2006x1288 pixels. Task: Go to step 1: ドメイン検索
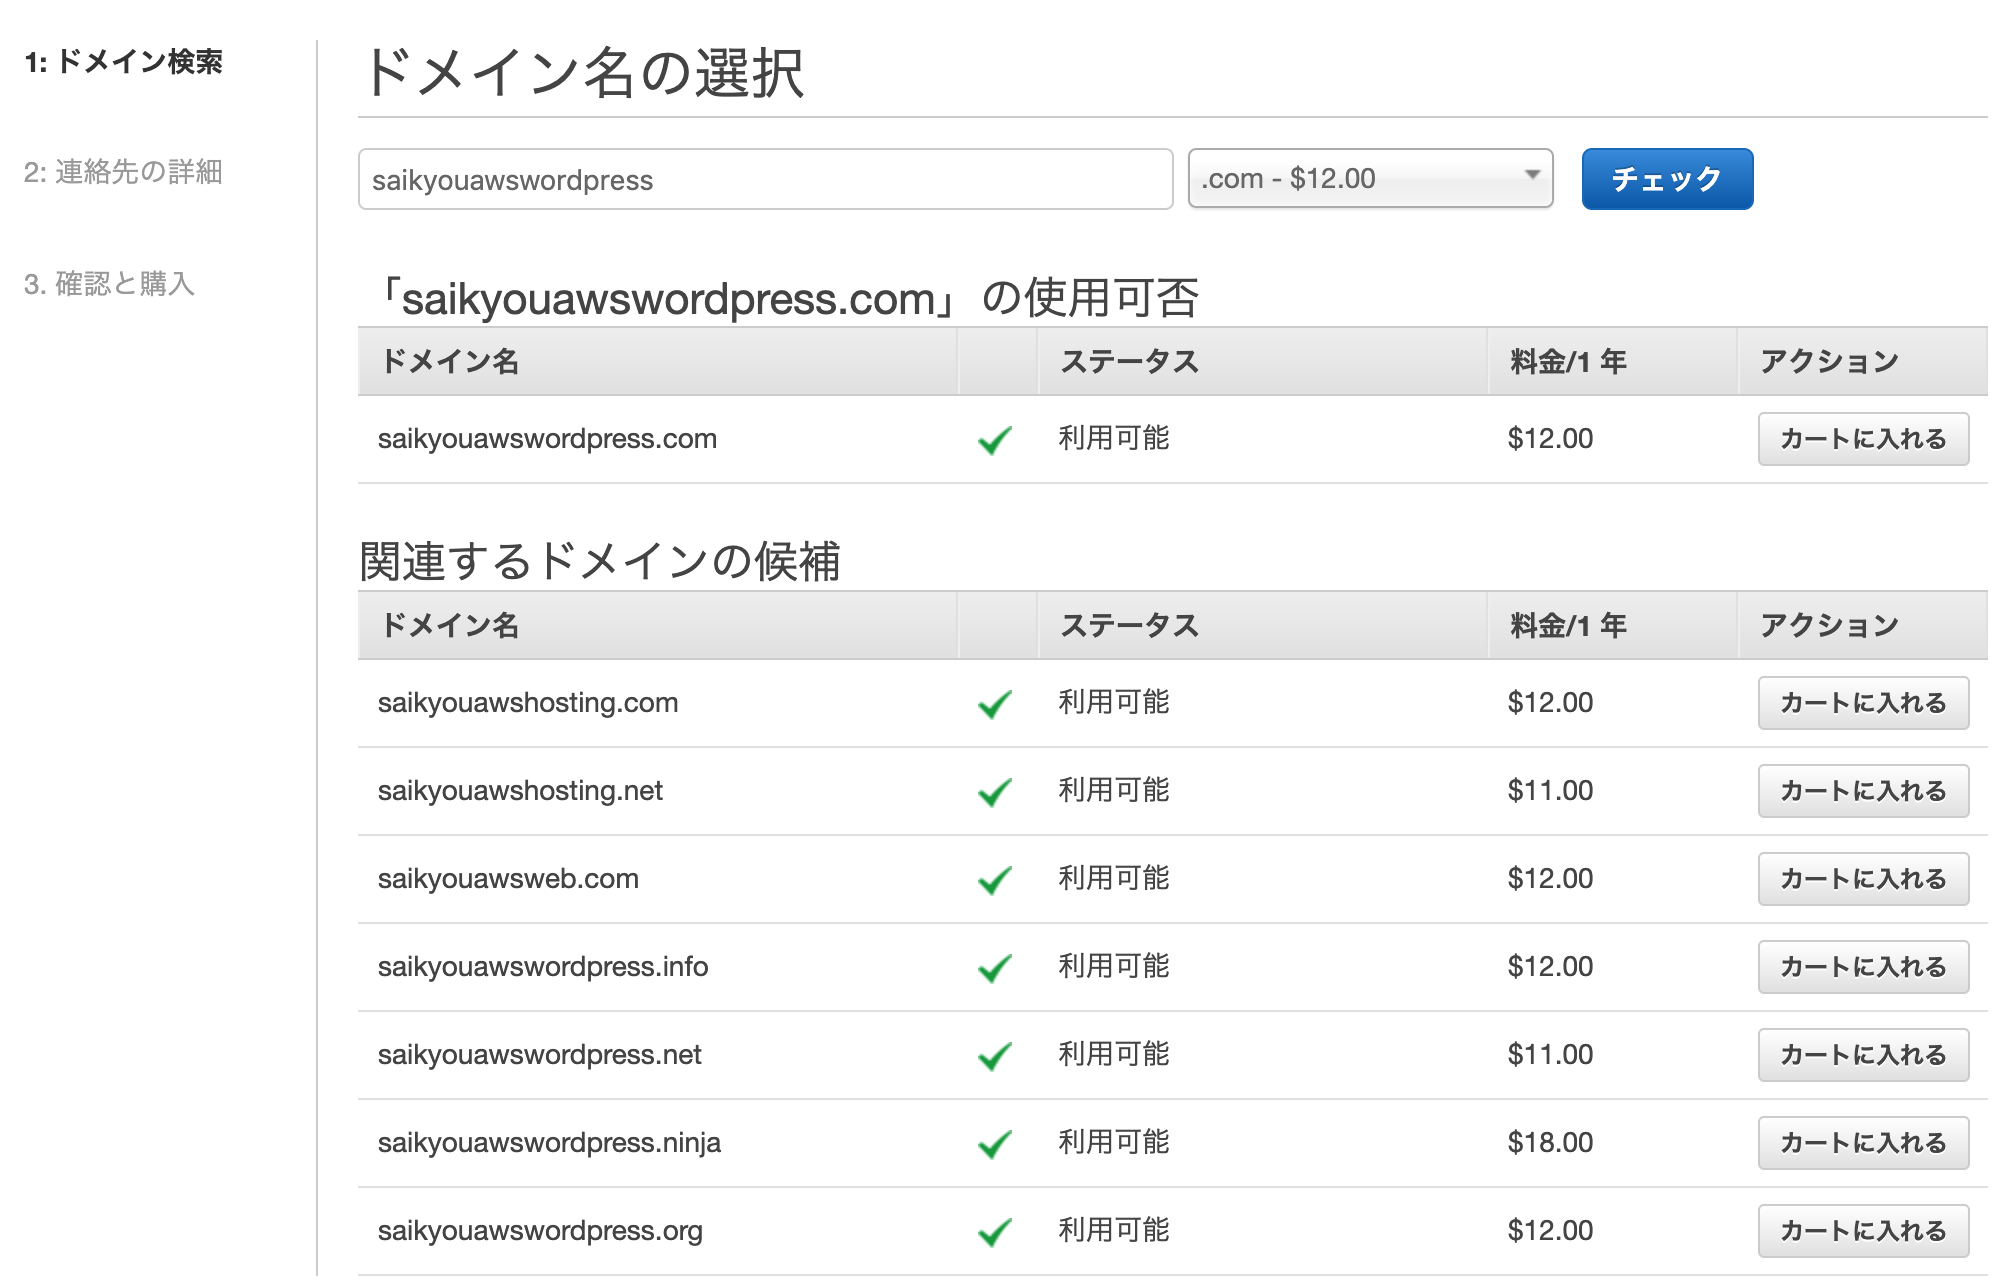[x=124, y=62]
